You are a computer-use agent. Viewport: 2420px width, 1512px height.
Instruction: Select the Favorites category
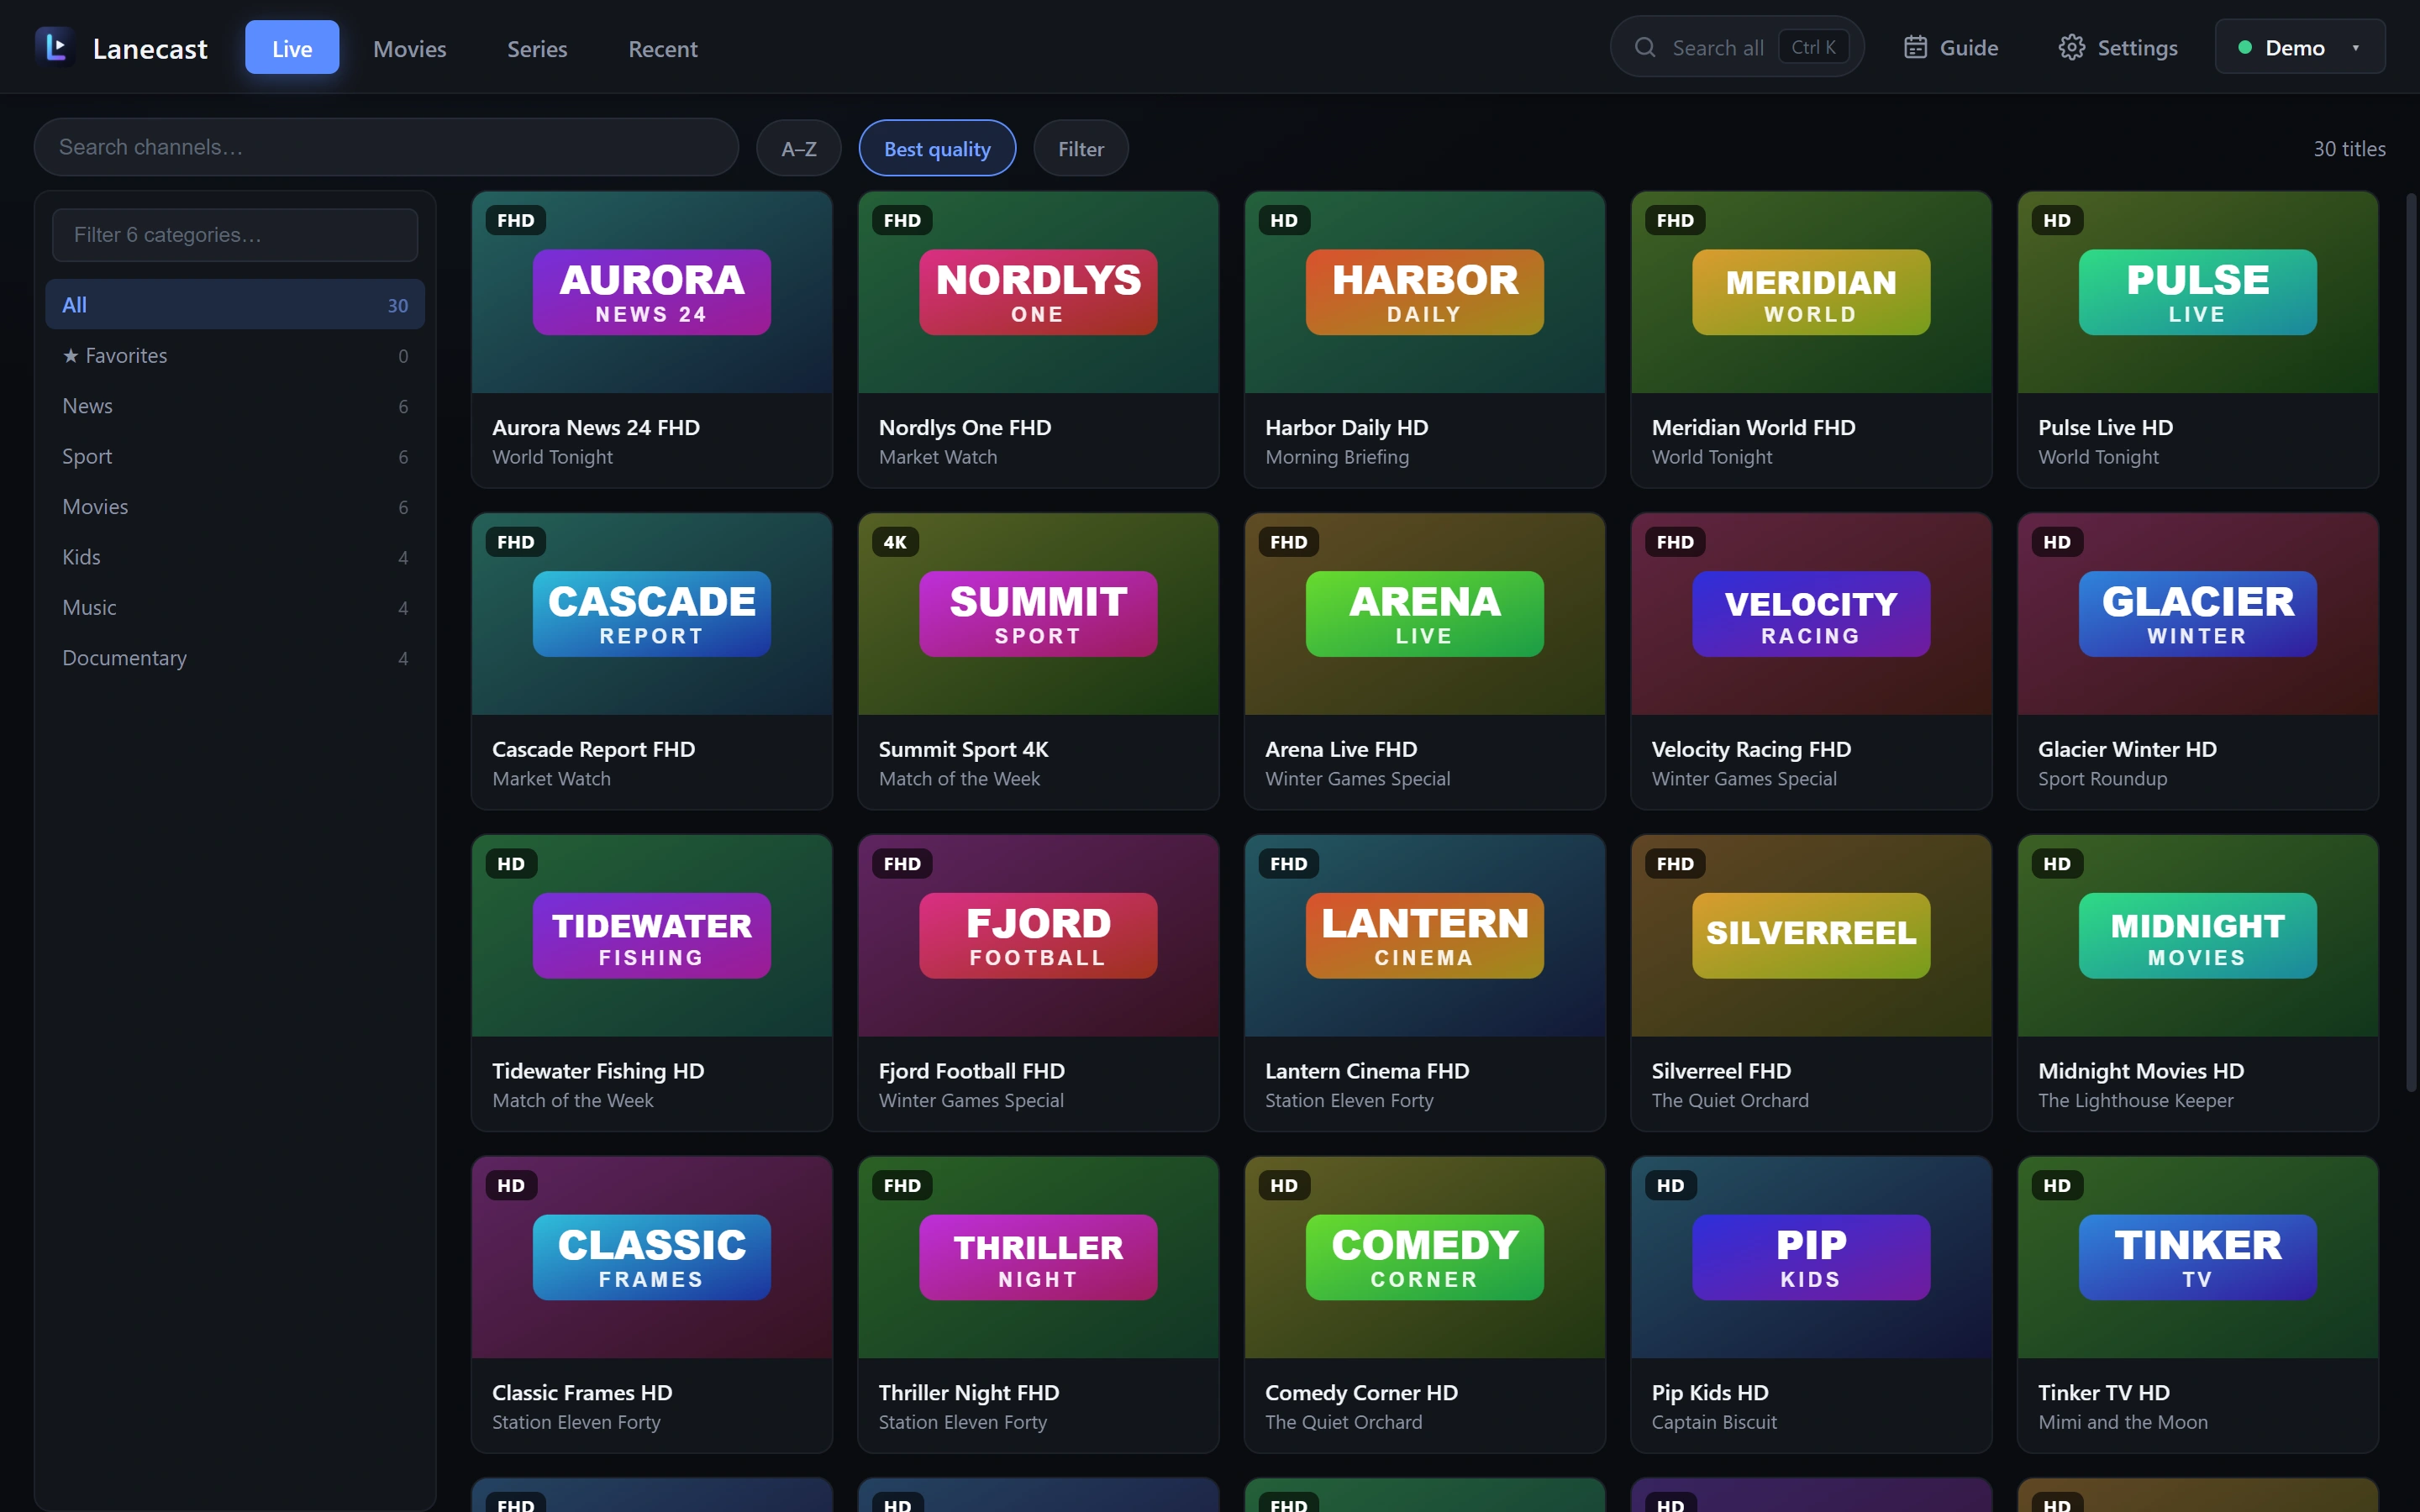[x=235, y=355]
